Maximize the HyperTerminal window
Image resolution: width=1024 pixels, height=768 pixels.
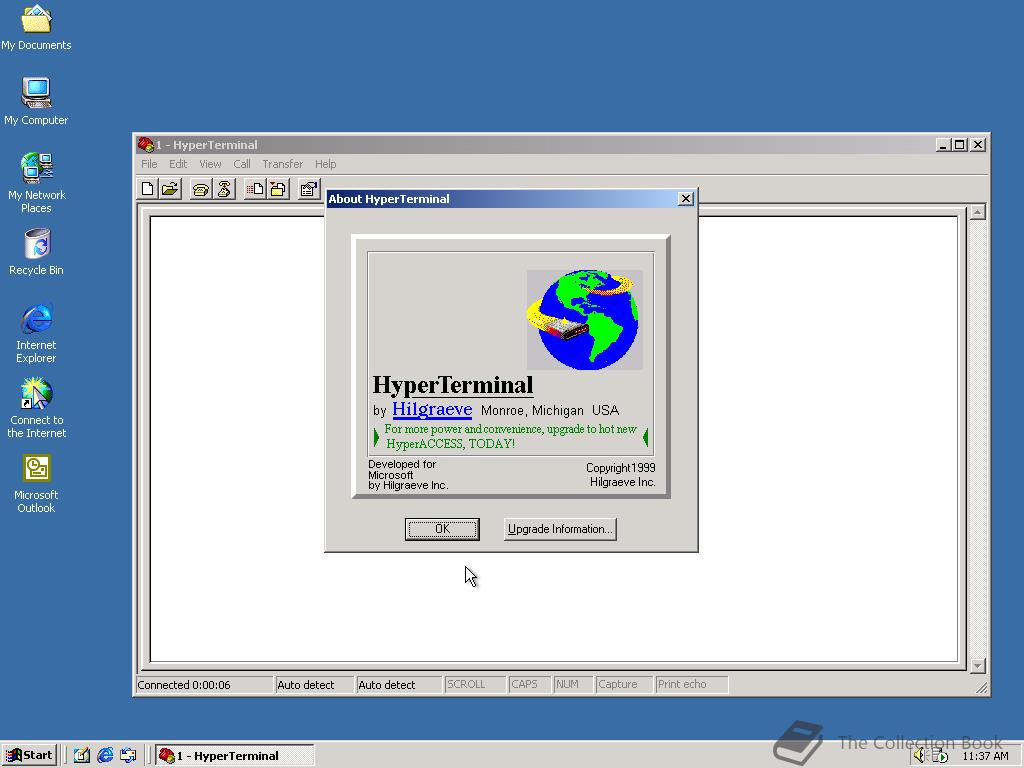click(959, 144)
